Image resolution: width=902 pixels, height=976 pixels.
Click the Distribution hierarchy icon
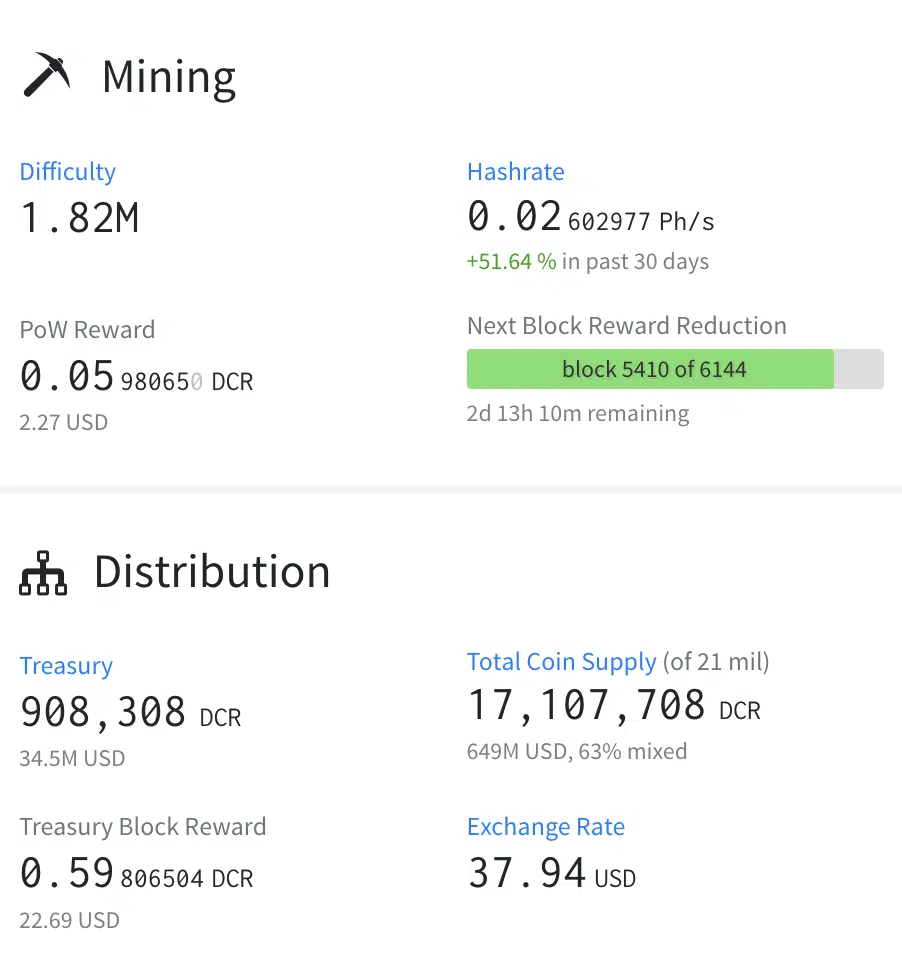[43, 573]
